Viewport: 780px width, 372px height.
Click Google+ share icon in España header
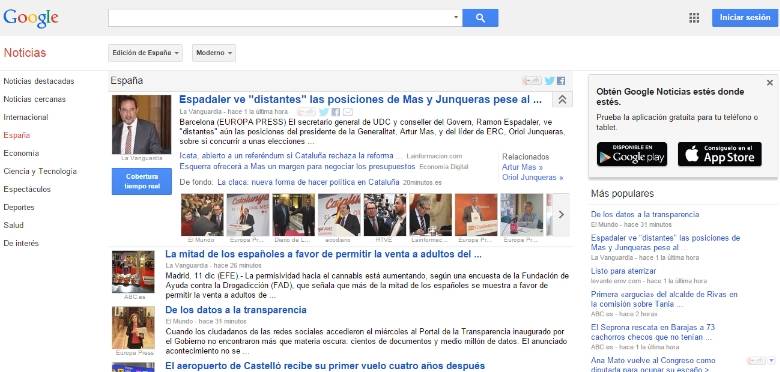pyautogui.click(x=532, y=81)
